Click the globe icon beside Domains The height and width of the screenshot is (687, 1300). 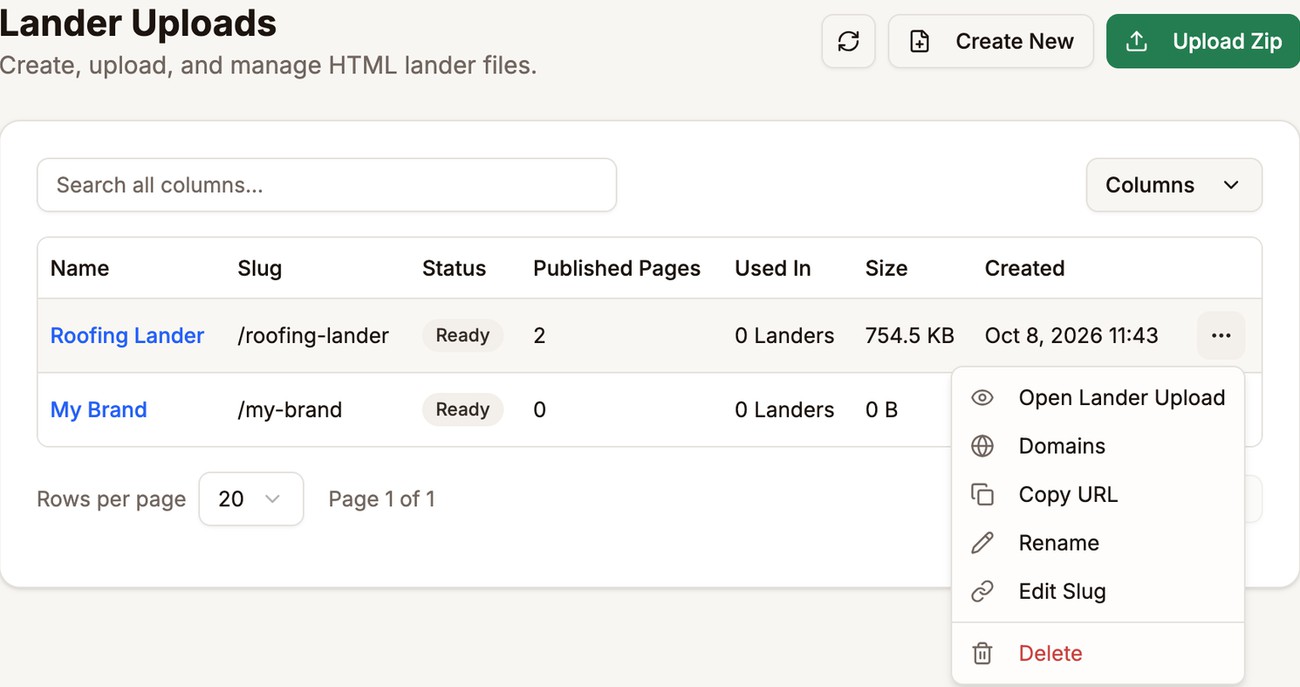tap(983, 446)
